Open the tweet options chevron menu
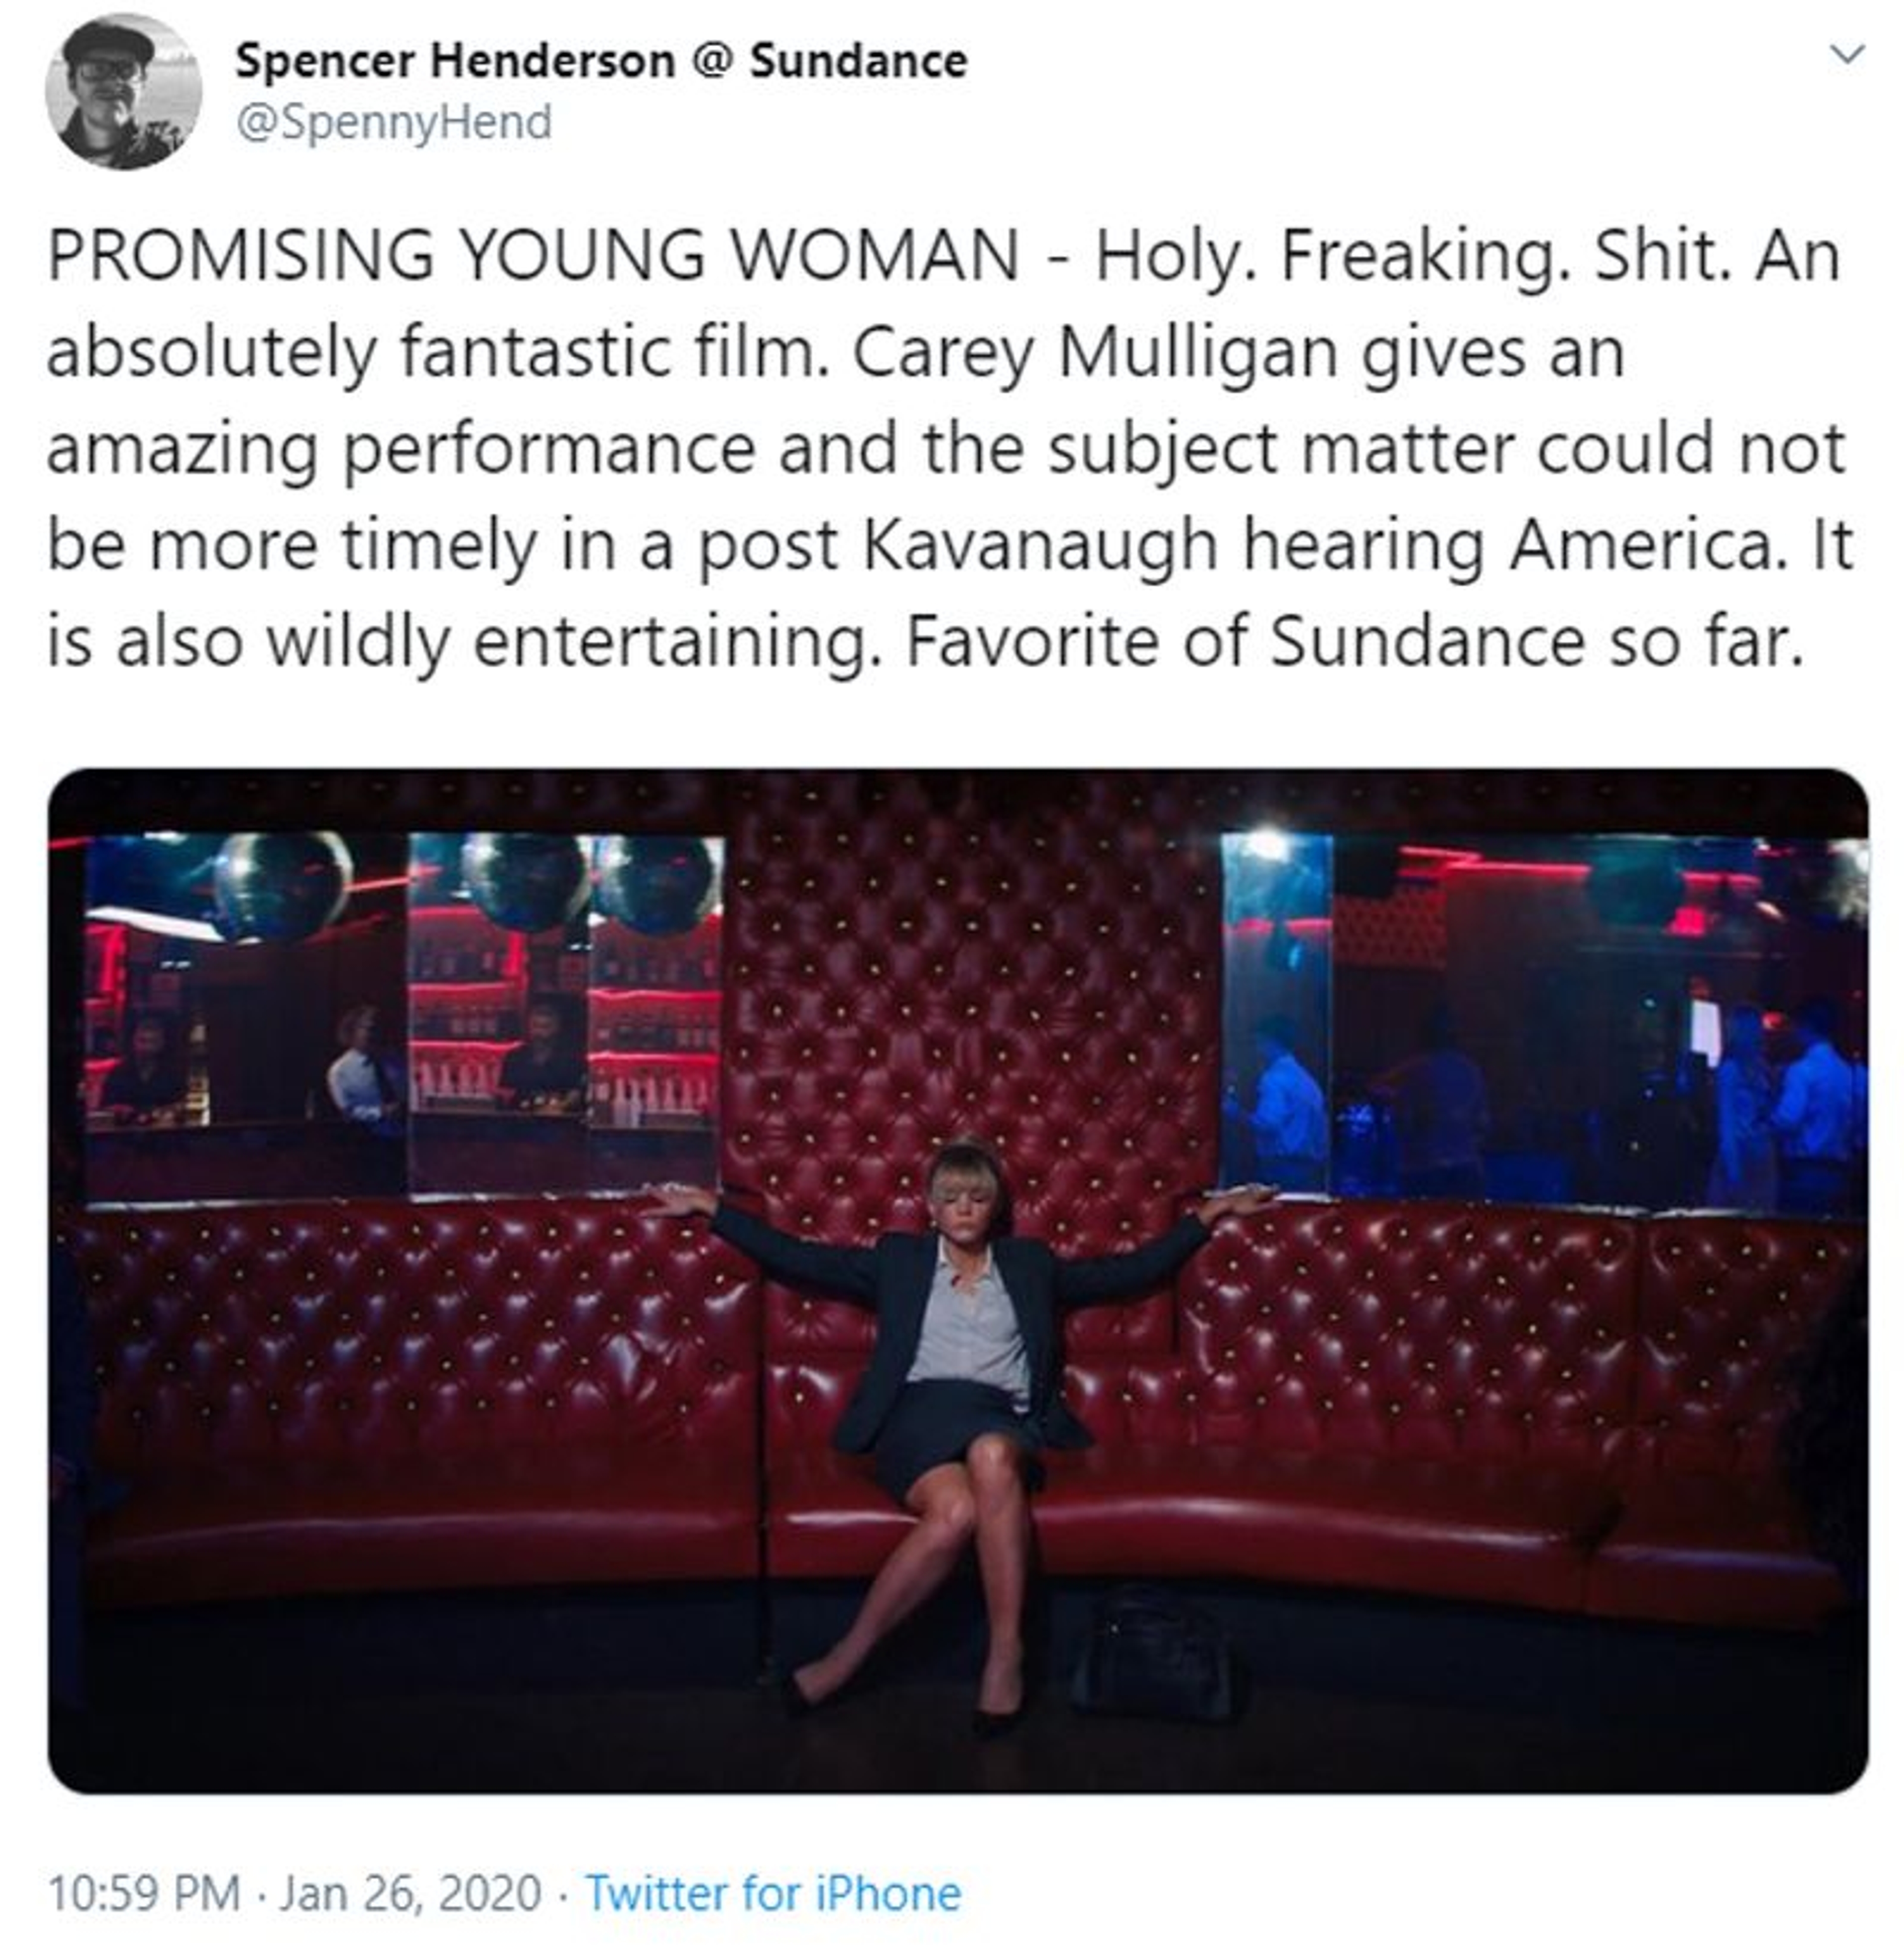 [1846, 55]
